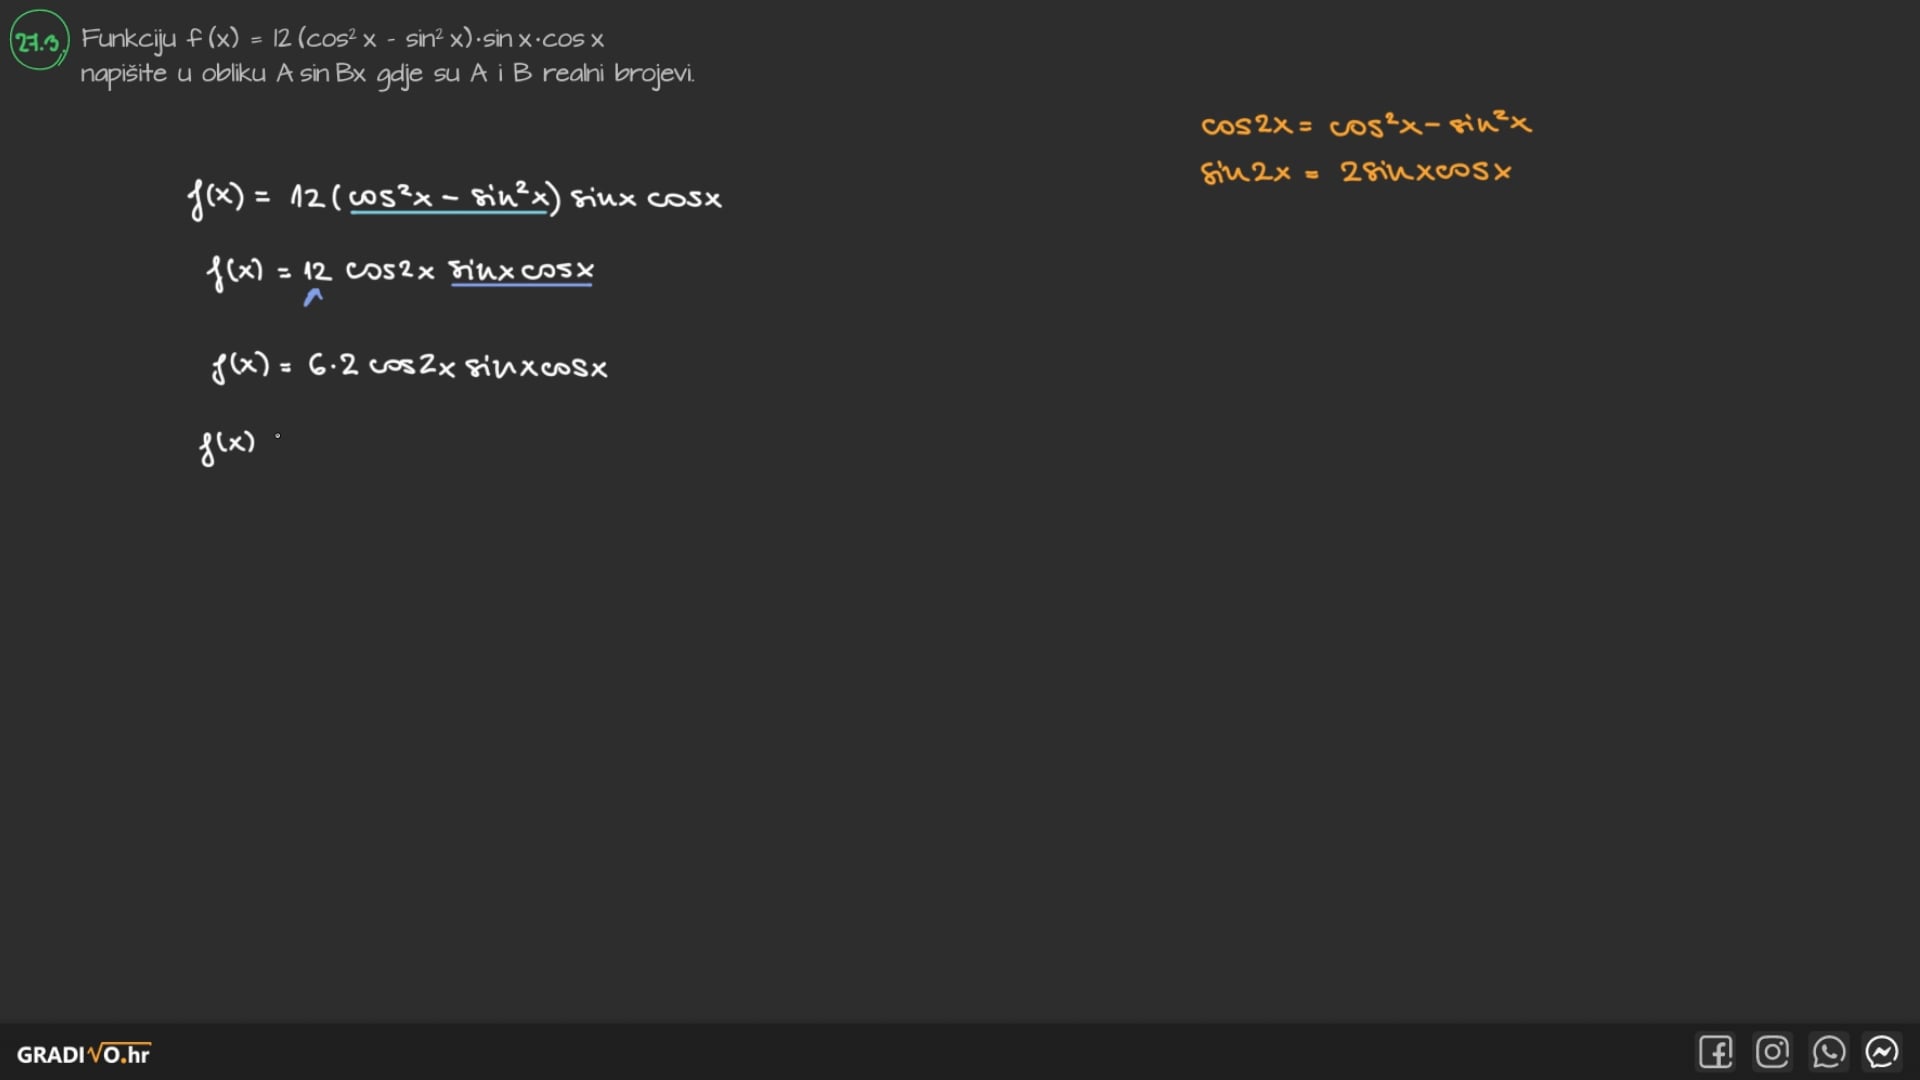
Task: Click the Facebook icon in the footer
Action: [x=1715, y=1052]
